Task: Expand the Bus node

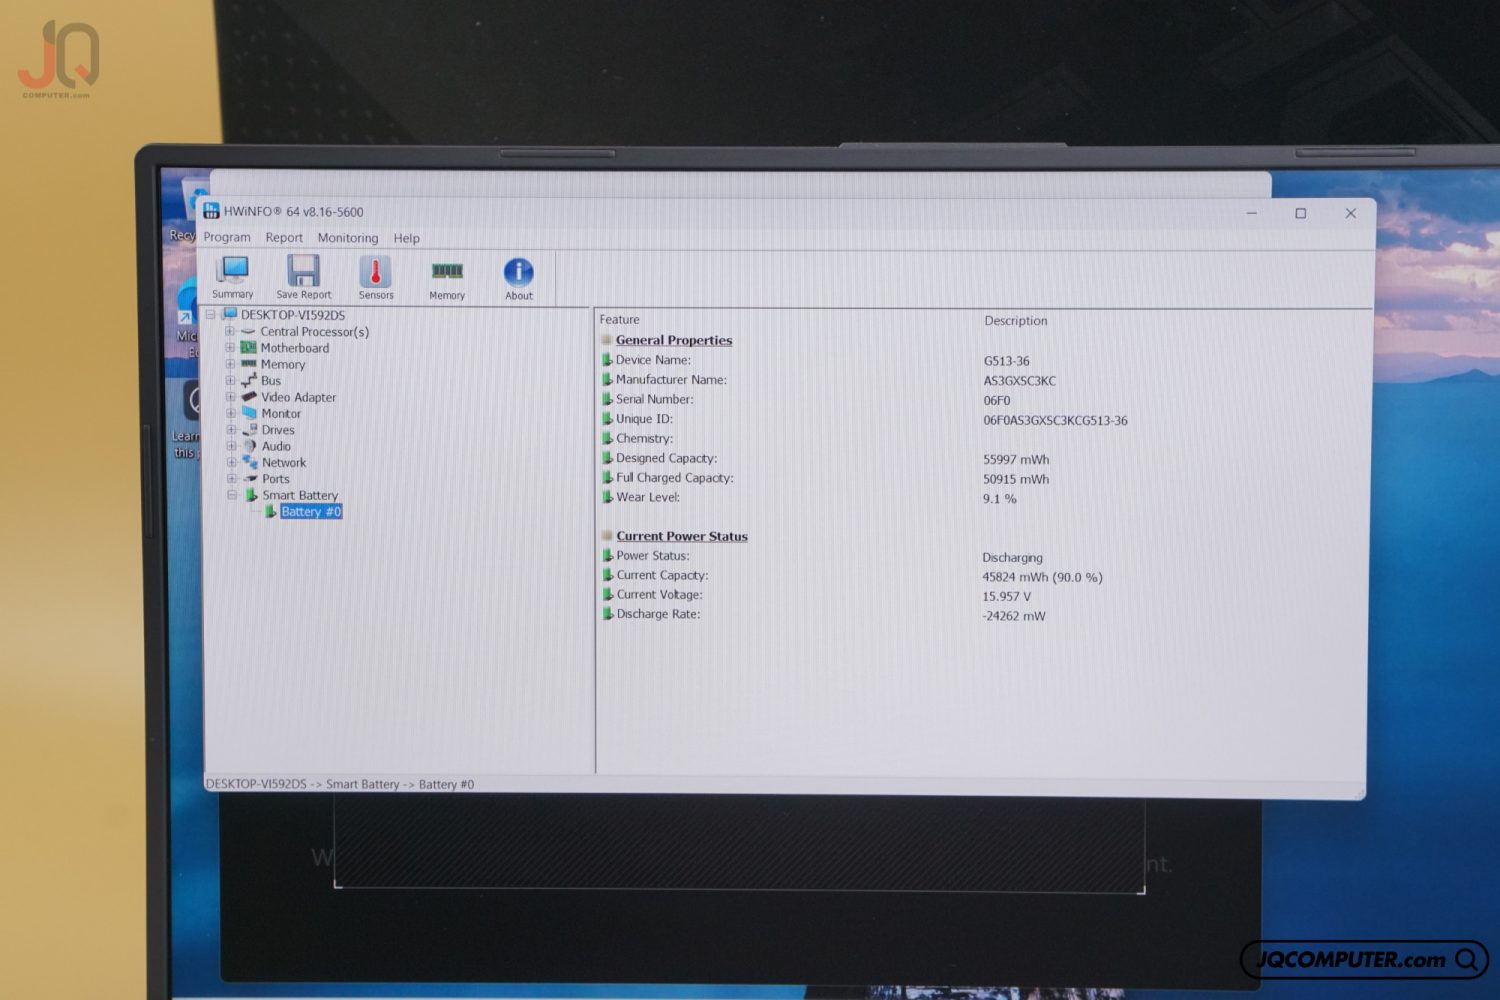Action: 230,380
